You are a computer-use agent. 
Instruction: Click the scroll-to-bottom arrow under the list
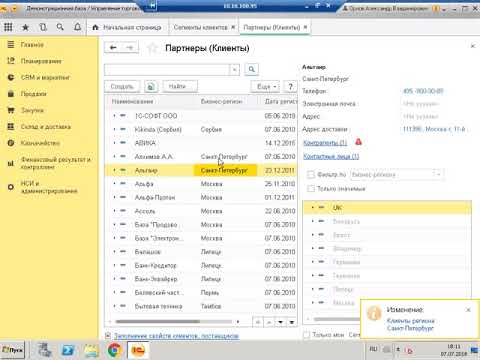point(291,322)
